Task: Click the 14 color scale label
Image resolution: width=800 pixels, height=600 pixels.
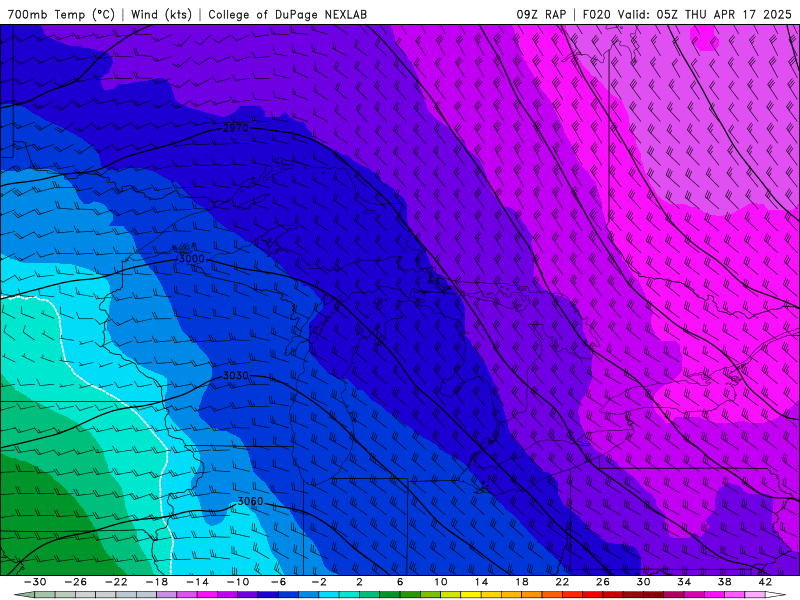Action: (x=481, y=582)
